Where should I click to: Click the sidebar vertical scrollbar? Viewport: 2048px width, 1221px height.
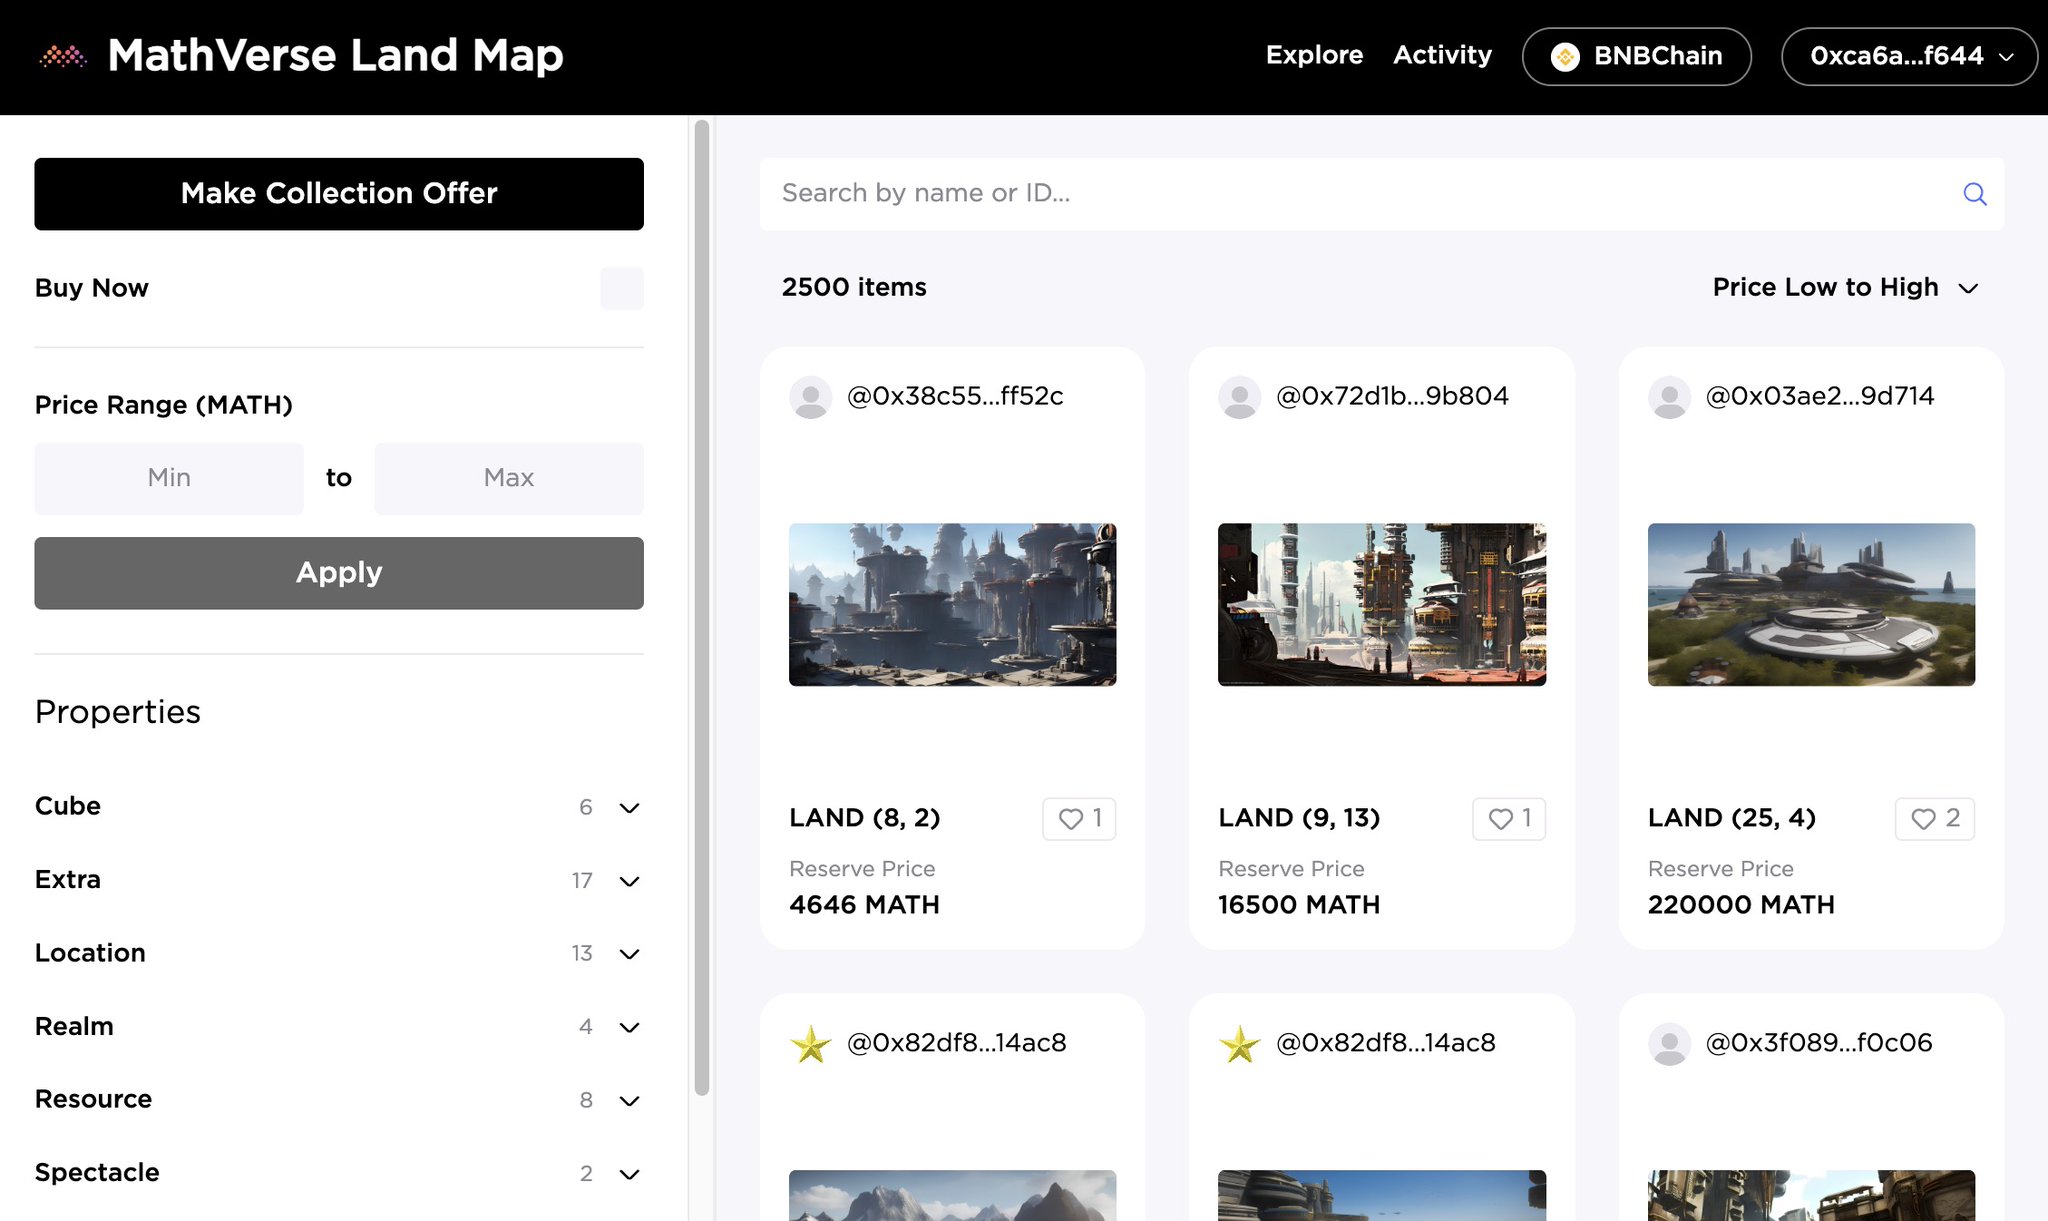[x=702, y=600]
